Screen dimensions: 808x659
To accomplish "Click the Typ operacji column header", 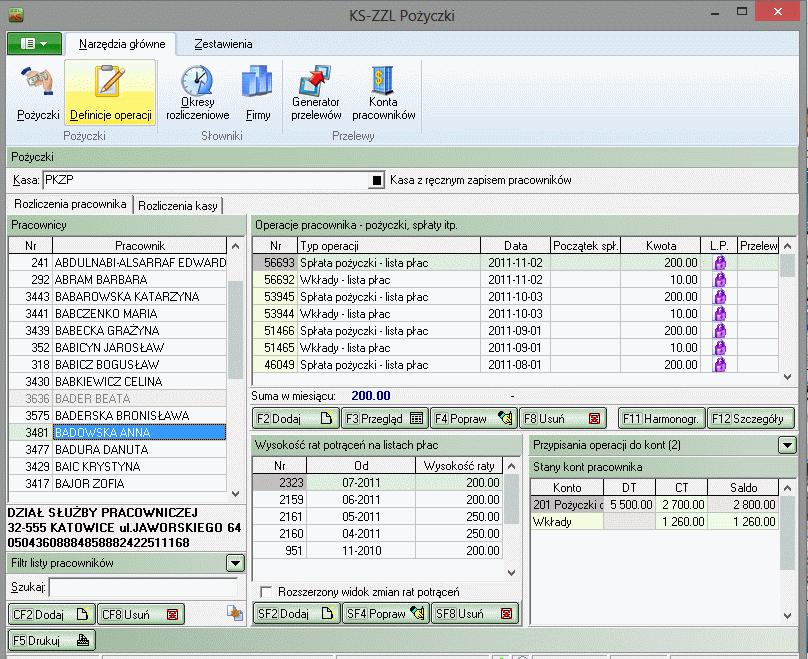I will pos(389,246).
